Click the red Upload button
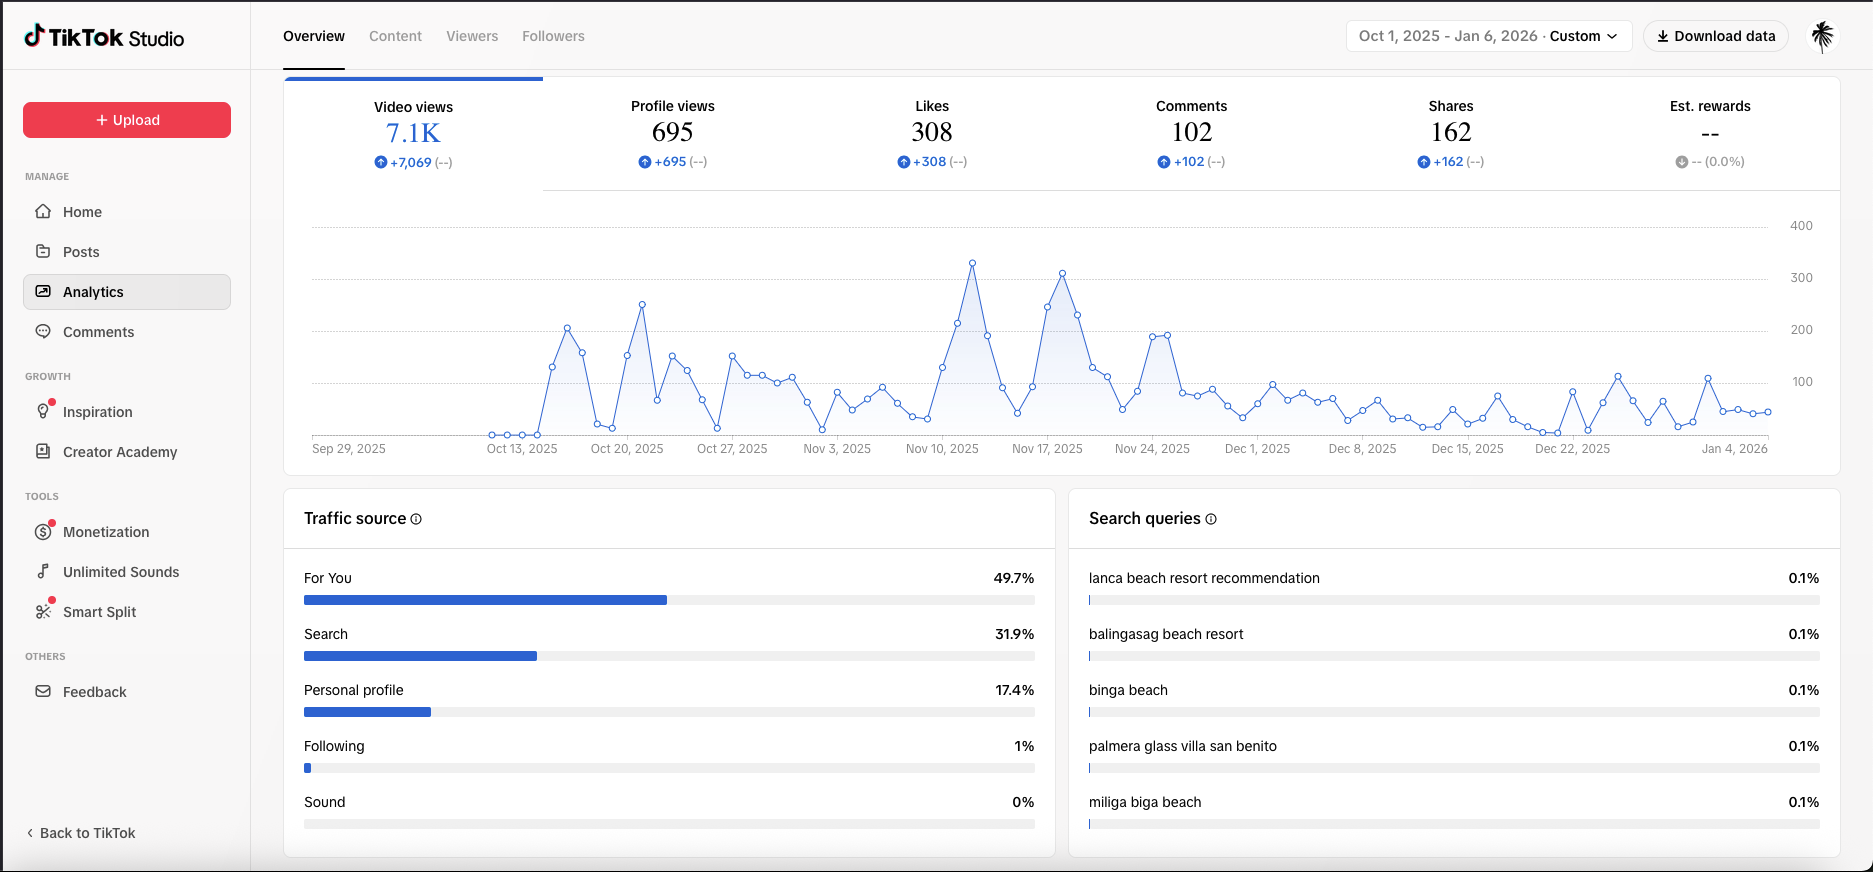Viewport: 1873px width, 872px height. tap(127, 120)
